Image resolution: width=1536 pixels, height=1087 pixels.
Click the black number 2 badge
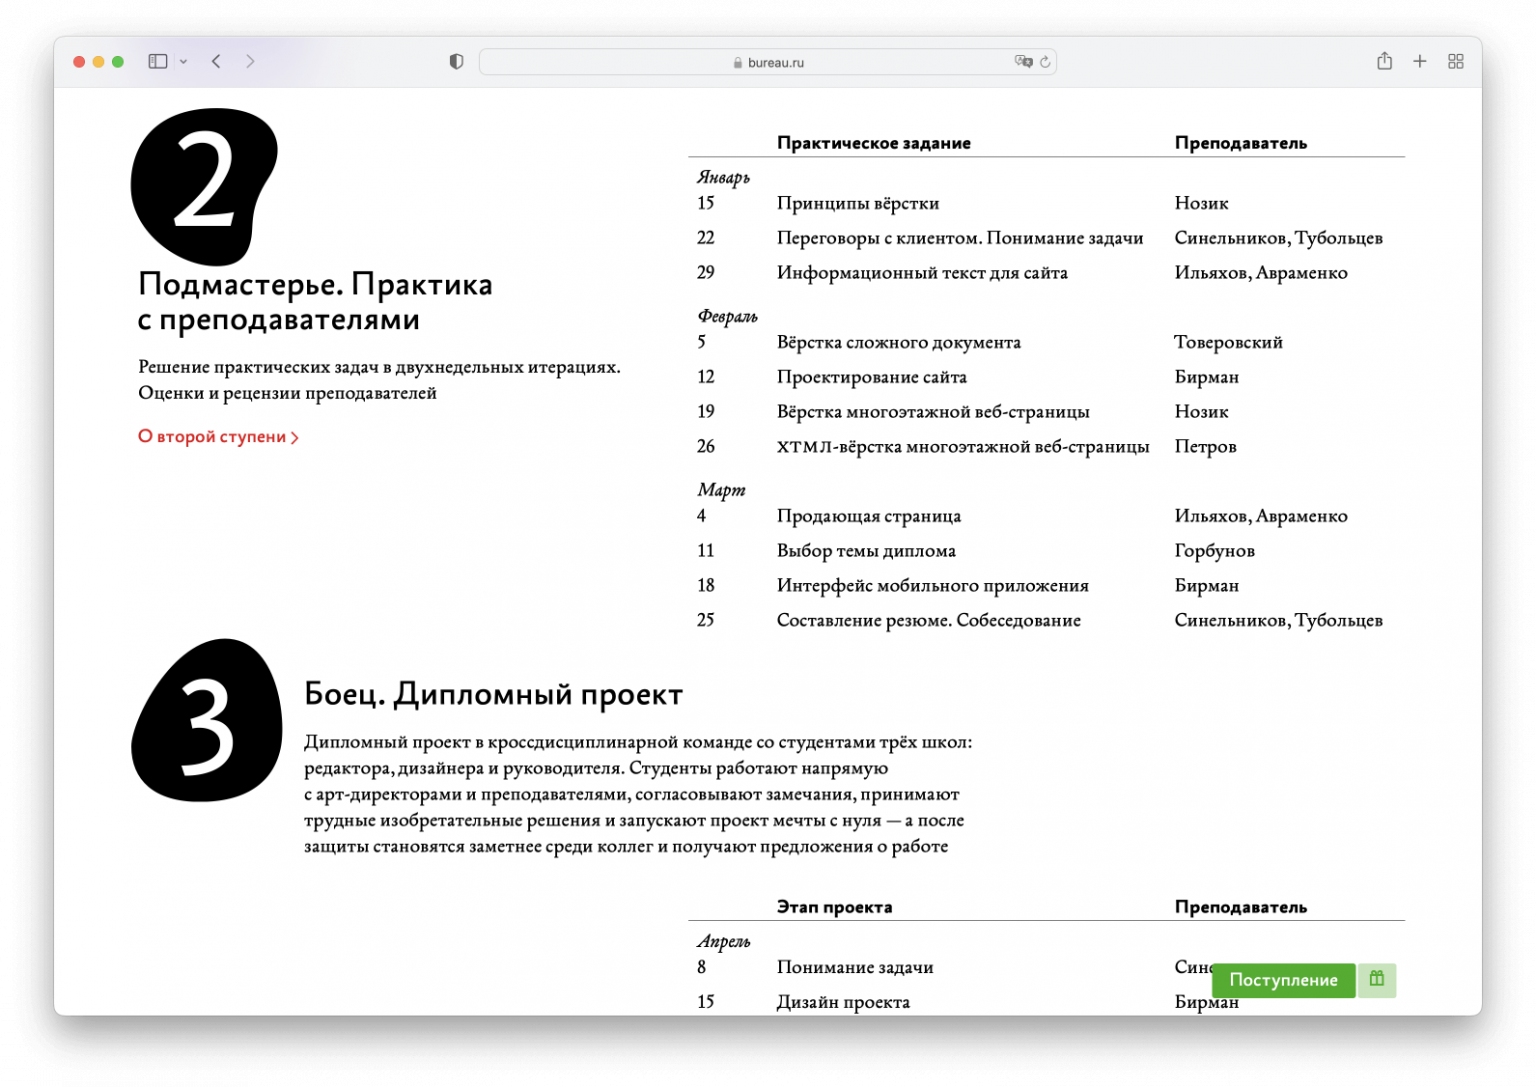(x=204, y=185)
